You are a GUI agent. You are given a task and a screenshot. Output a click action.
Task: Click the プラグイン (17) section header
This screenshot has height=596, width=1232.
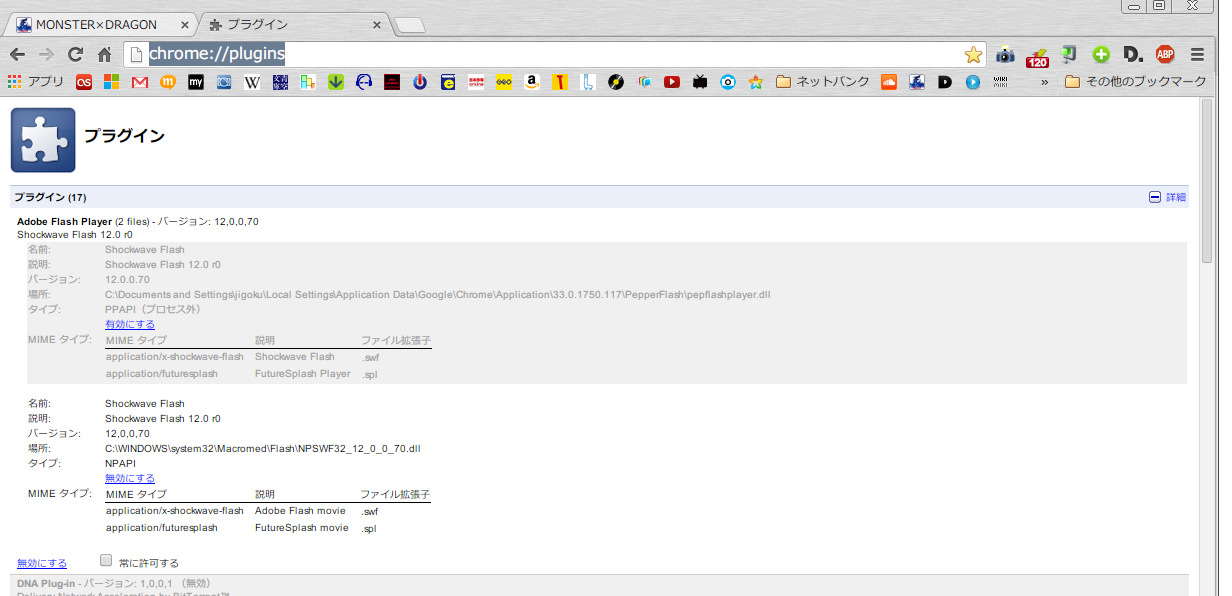[50, 197]
